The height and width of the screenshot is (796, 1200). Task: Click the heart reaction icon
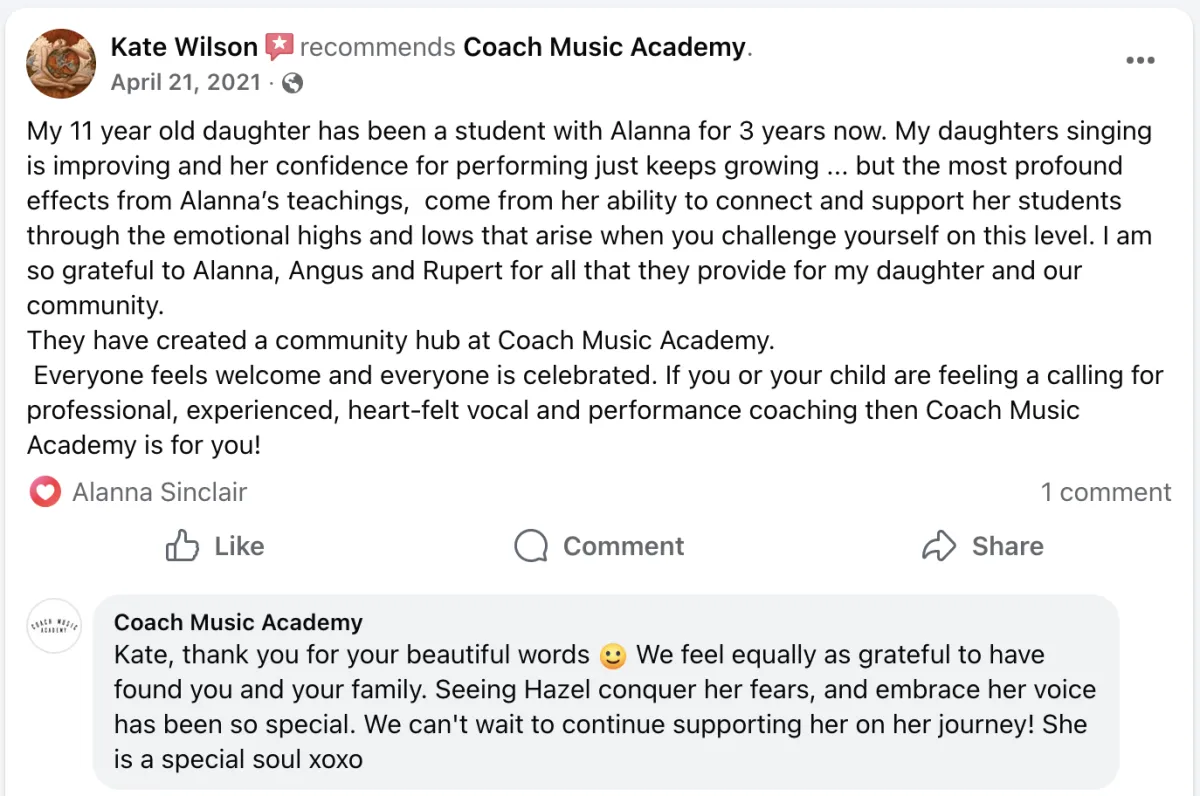(45, 492)
